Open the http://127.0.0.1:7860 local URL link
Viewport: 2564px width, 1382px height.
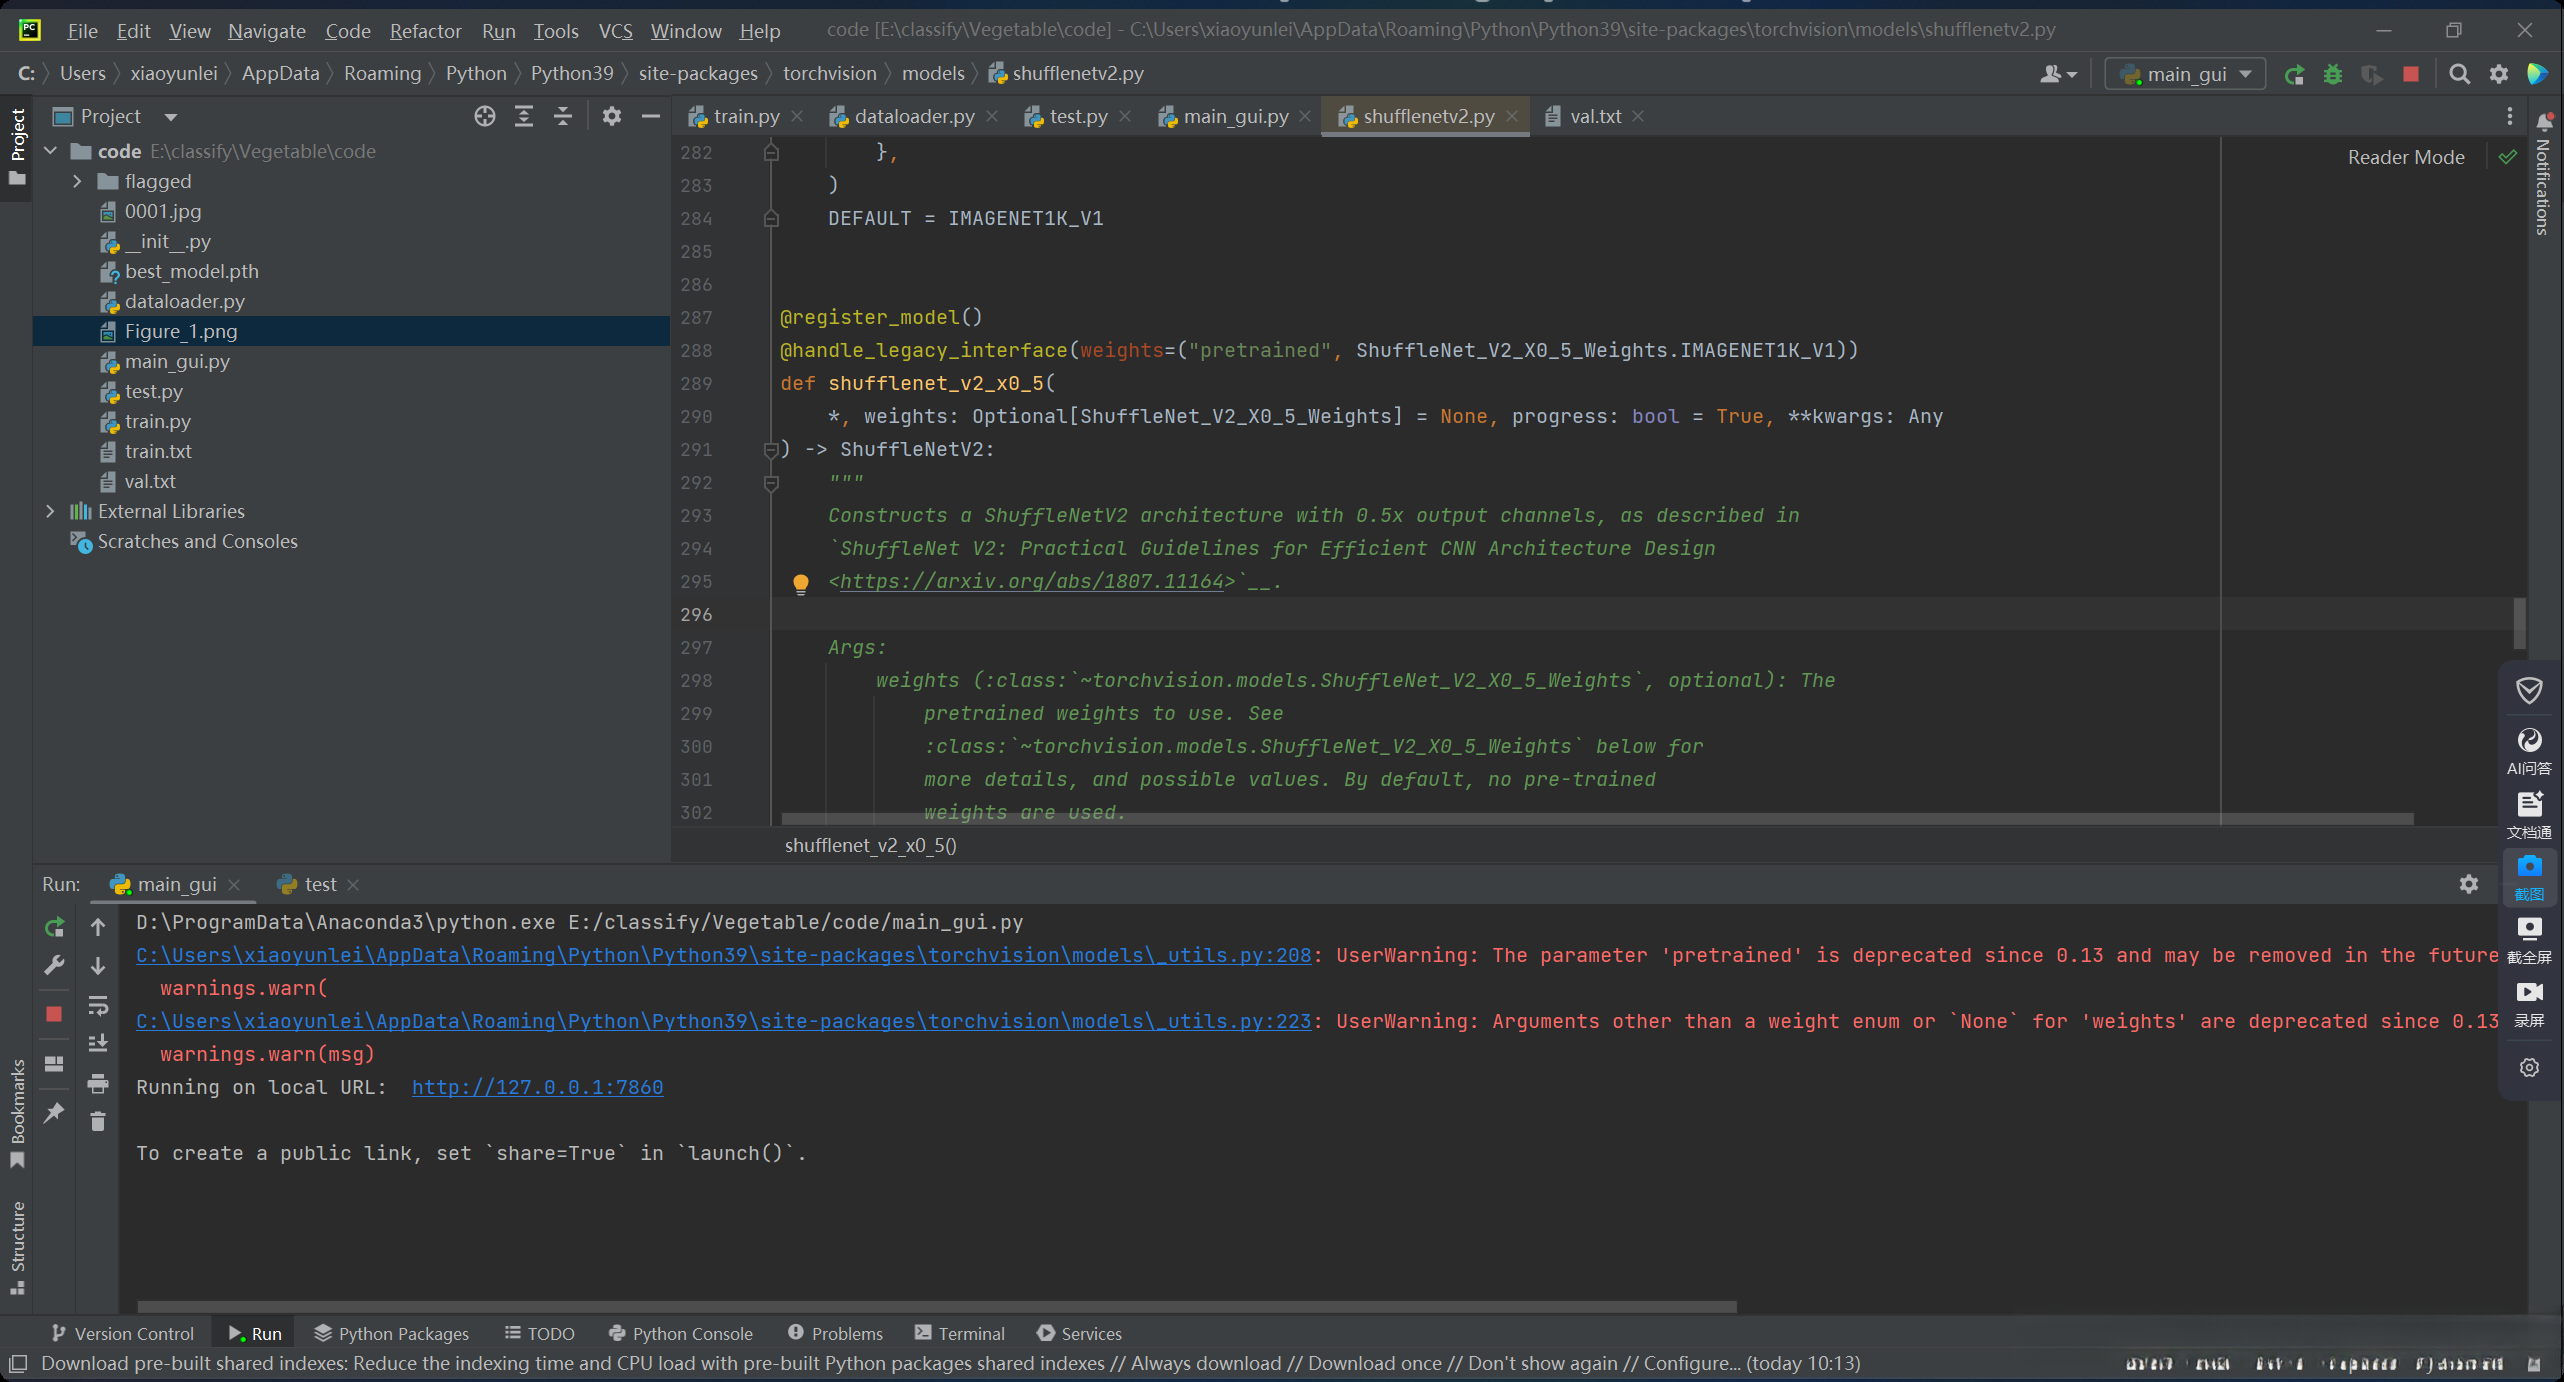(x=537, y=1087)
